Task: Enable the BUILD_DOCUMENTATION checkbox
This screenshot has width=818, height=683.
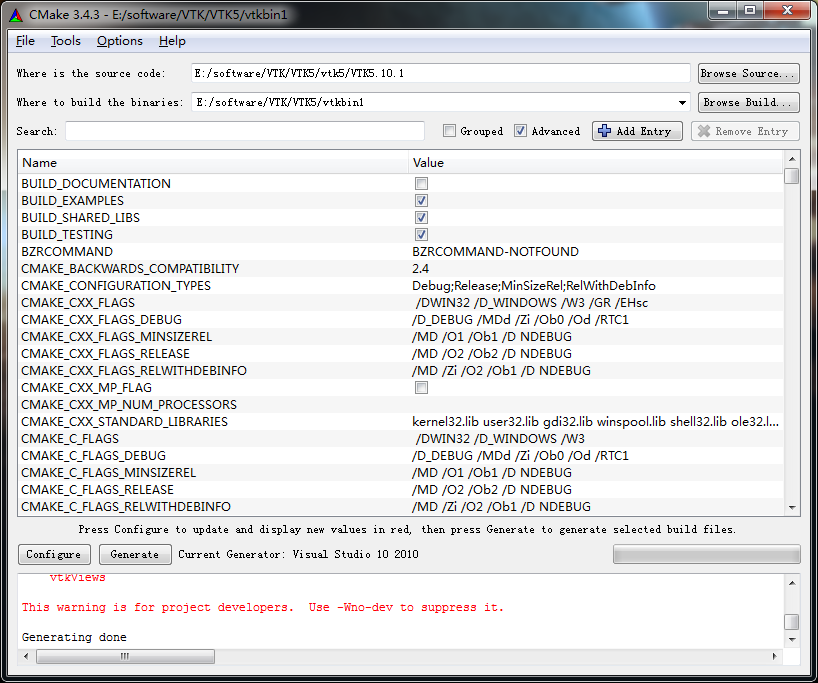Action: pyautogui.click(x=421, y=184)
